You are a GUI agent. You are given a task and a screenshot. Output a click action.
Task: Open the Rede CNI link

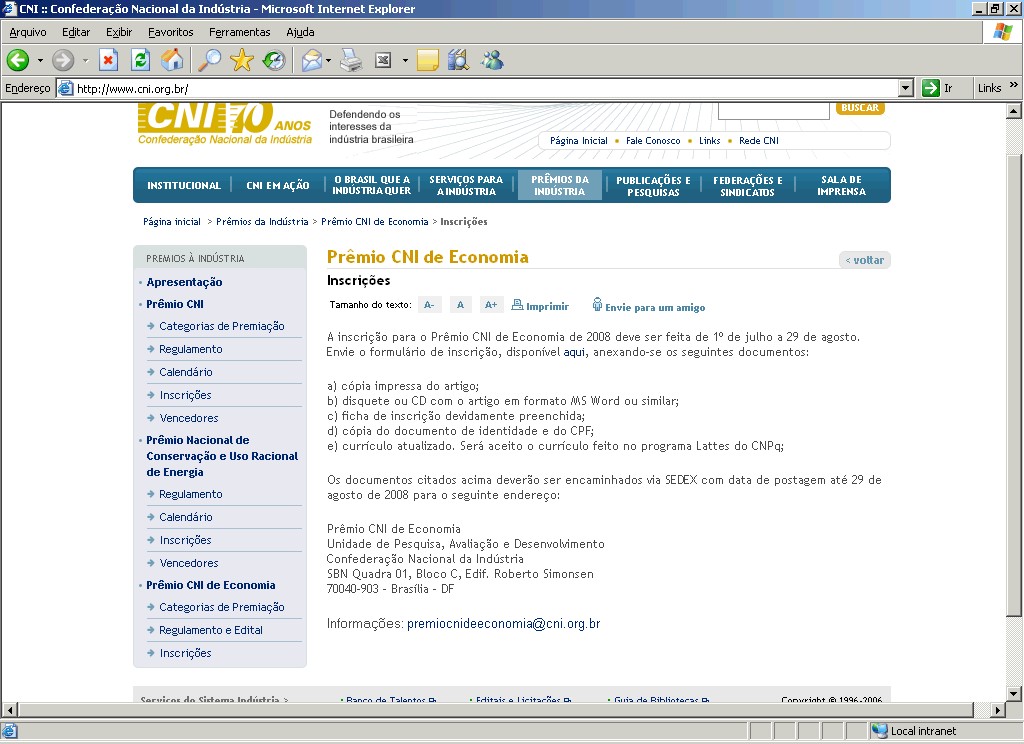click(x=759, y=140)
